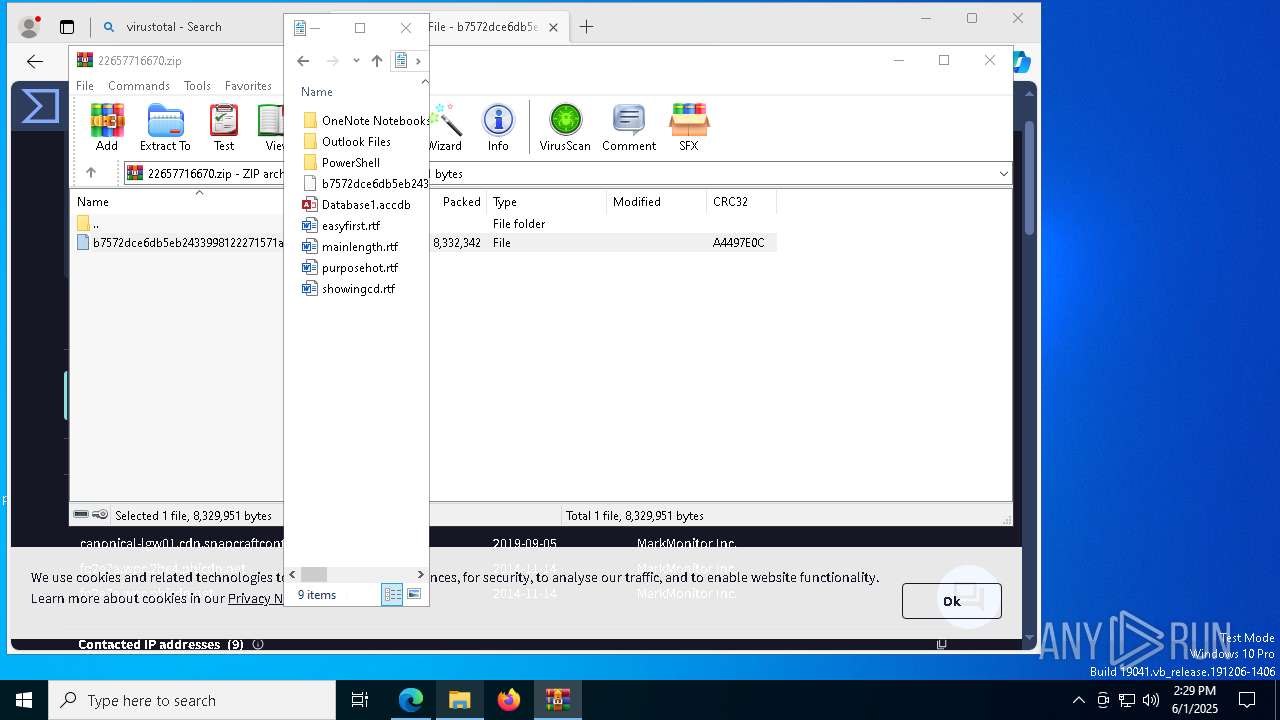Open the File menu in WinRAR

[x=85, y=86]
